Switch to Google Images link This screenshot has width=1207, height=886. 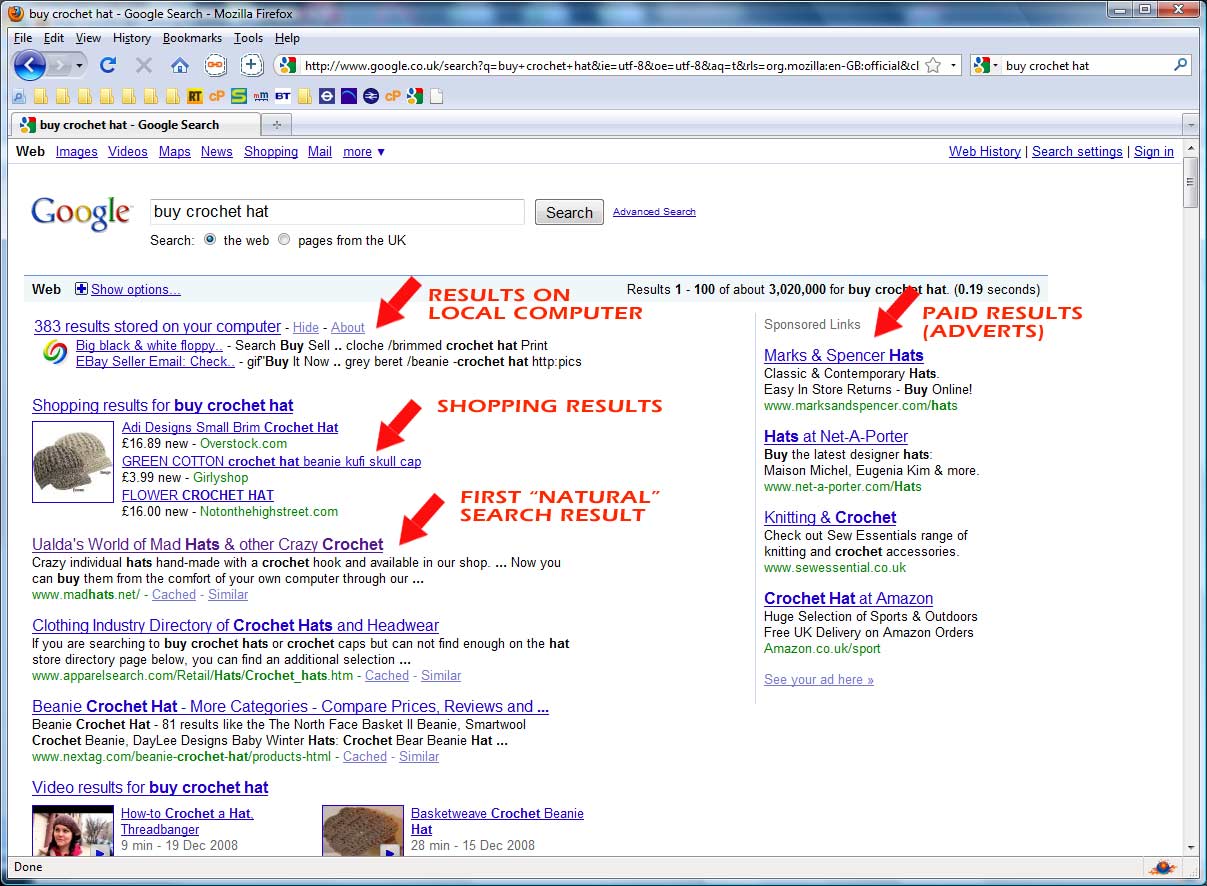click(x=77, y=152)
